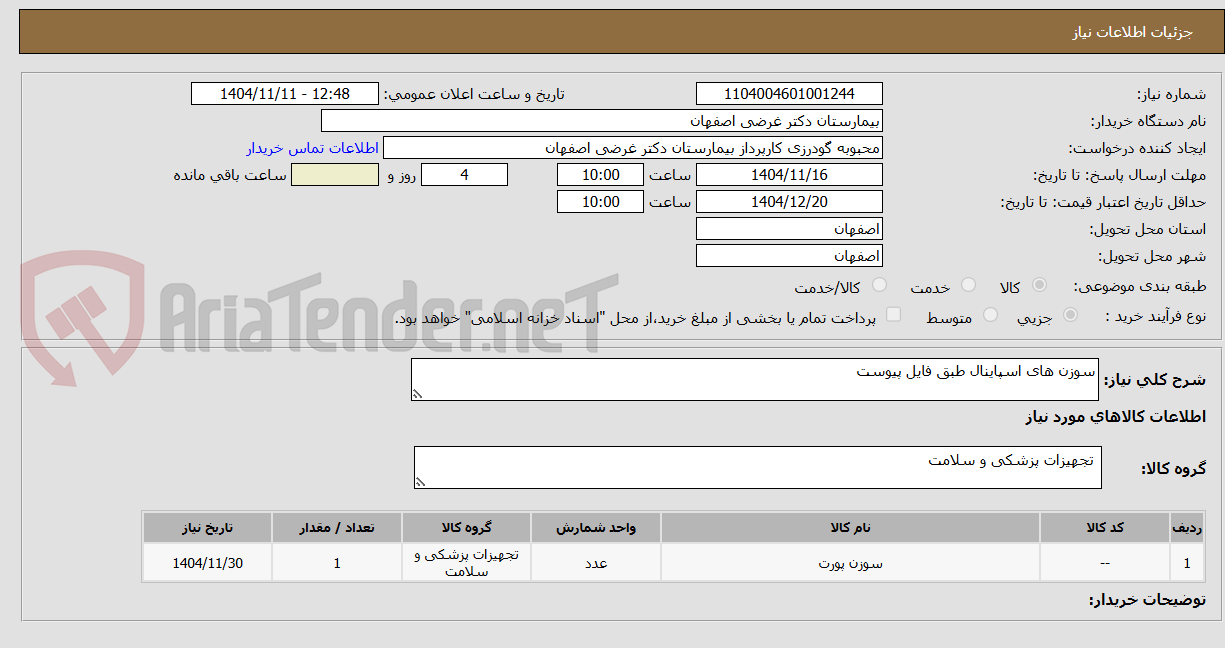Image resolution: width=1225 pixels, height=648 pixels.
Task: Open the buyer contact info link
Action: (312, 148)
